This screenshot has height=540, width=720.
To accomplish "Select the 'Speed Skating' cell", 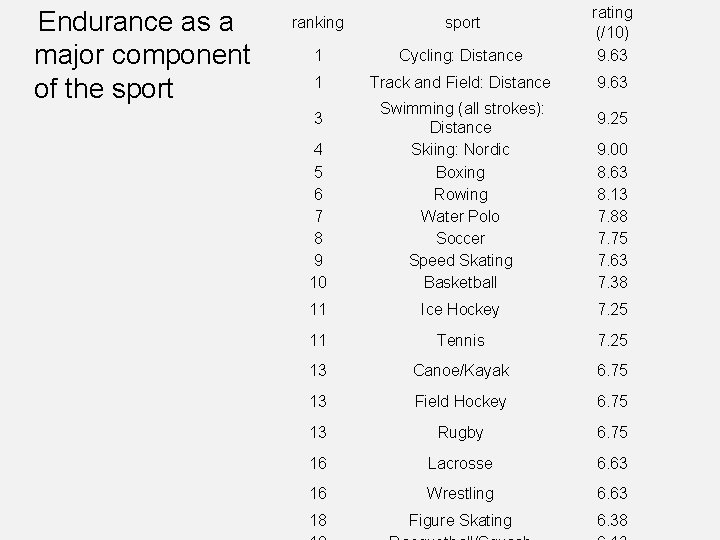I will [460, 260].
